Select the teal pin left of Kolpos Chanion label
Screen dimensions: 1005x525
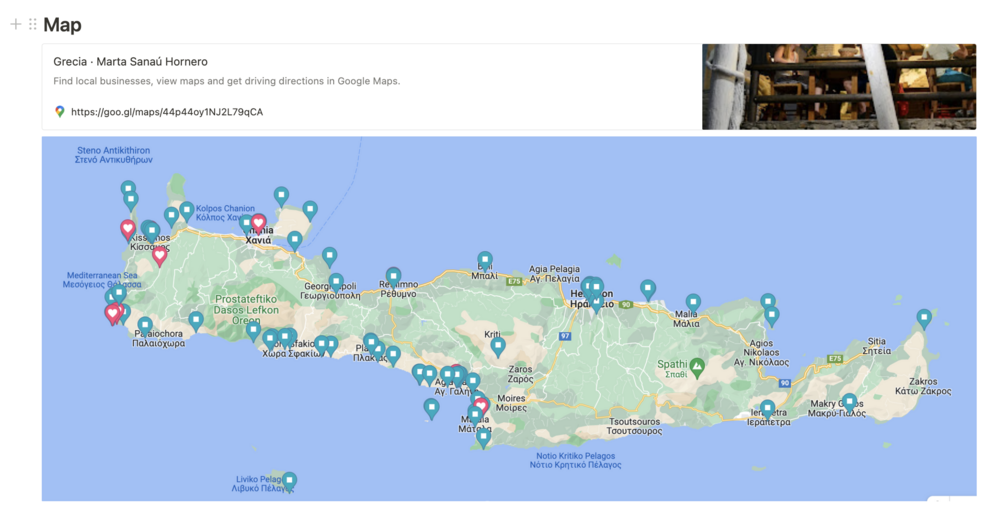[187, 210]
